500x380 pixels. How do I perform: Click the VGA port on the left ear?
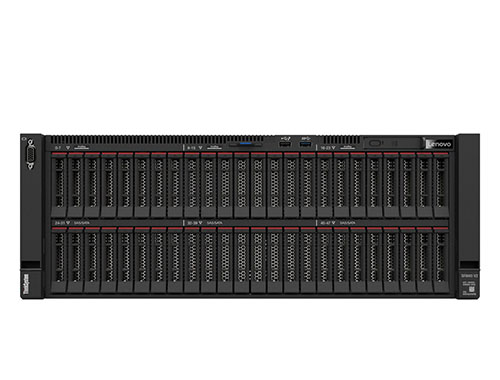(30, 155)
